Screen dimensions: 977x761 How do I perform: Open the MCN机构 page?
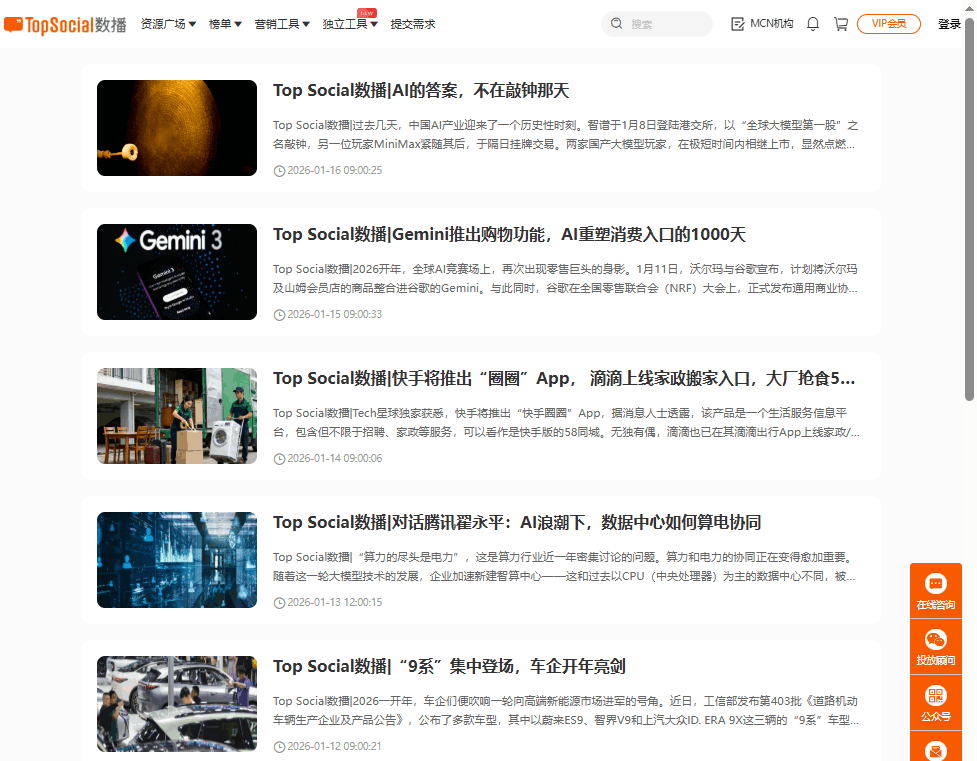(762, 24)
